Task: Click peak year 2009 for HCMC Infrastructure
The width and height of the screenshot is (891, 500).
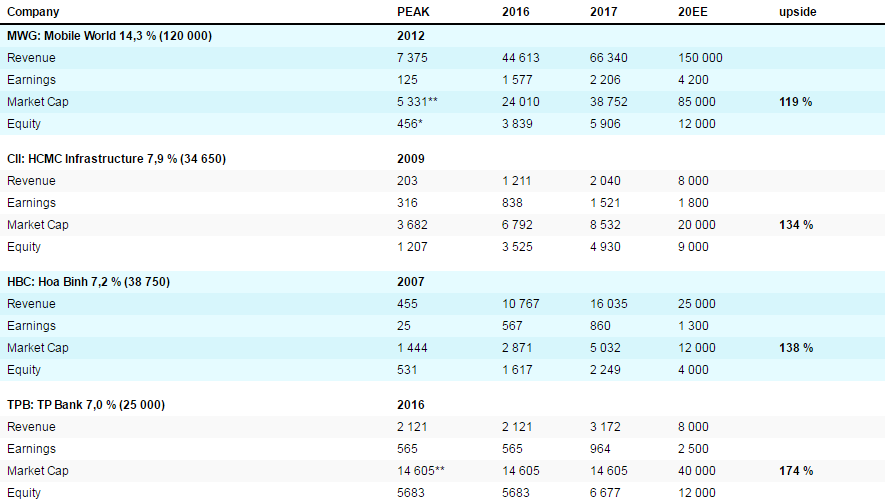Action: click(x=411, y=159)
